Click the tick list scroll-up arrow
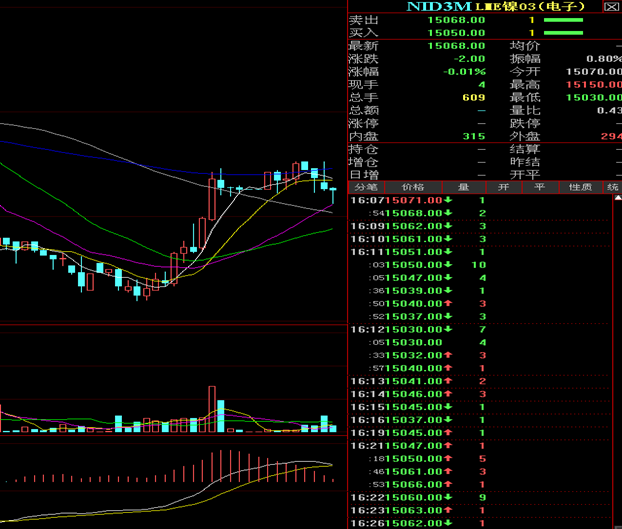The image size is (622, 529). coord(618,198)
